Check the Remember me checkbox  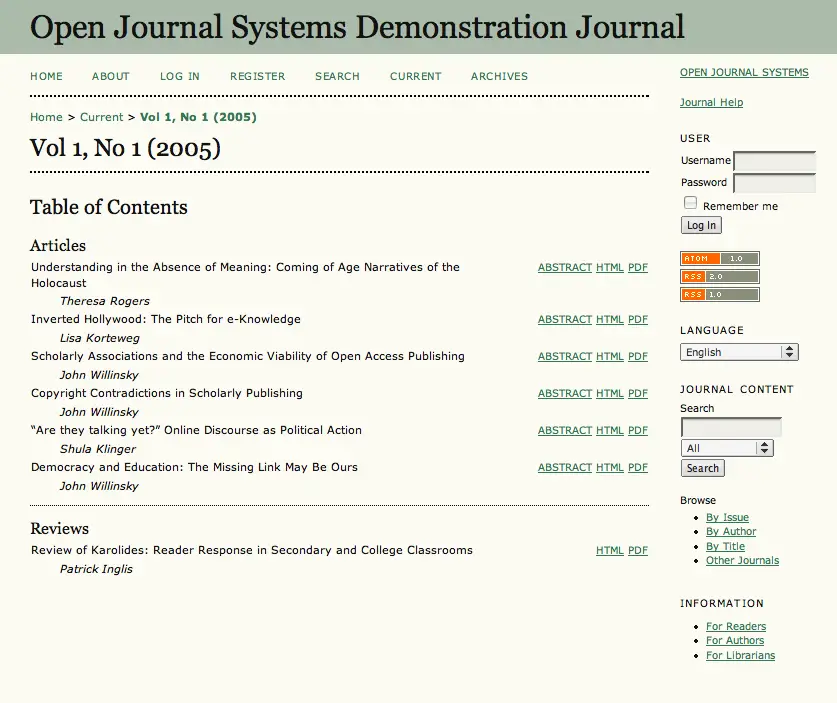690,203
